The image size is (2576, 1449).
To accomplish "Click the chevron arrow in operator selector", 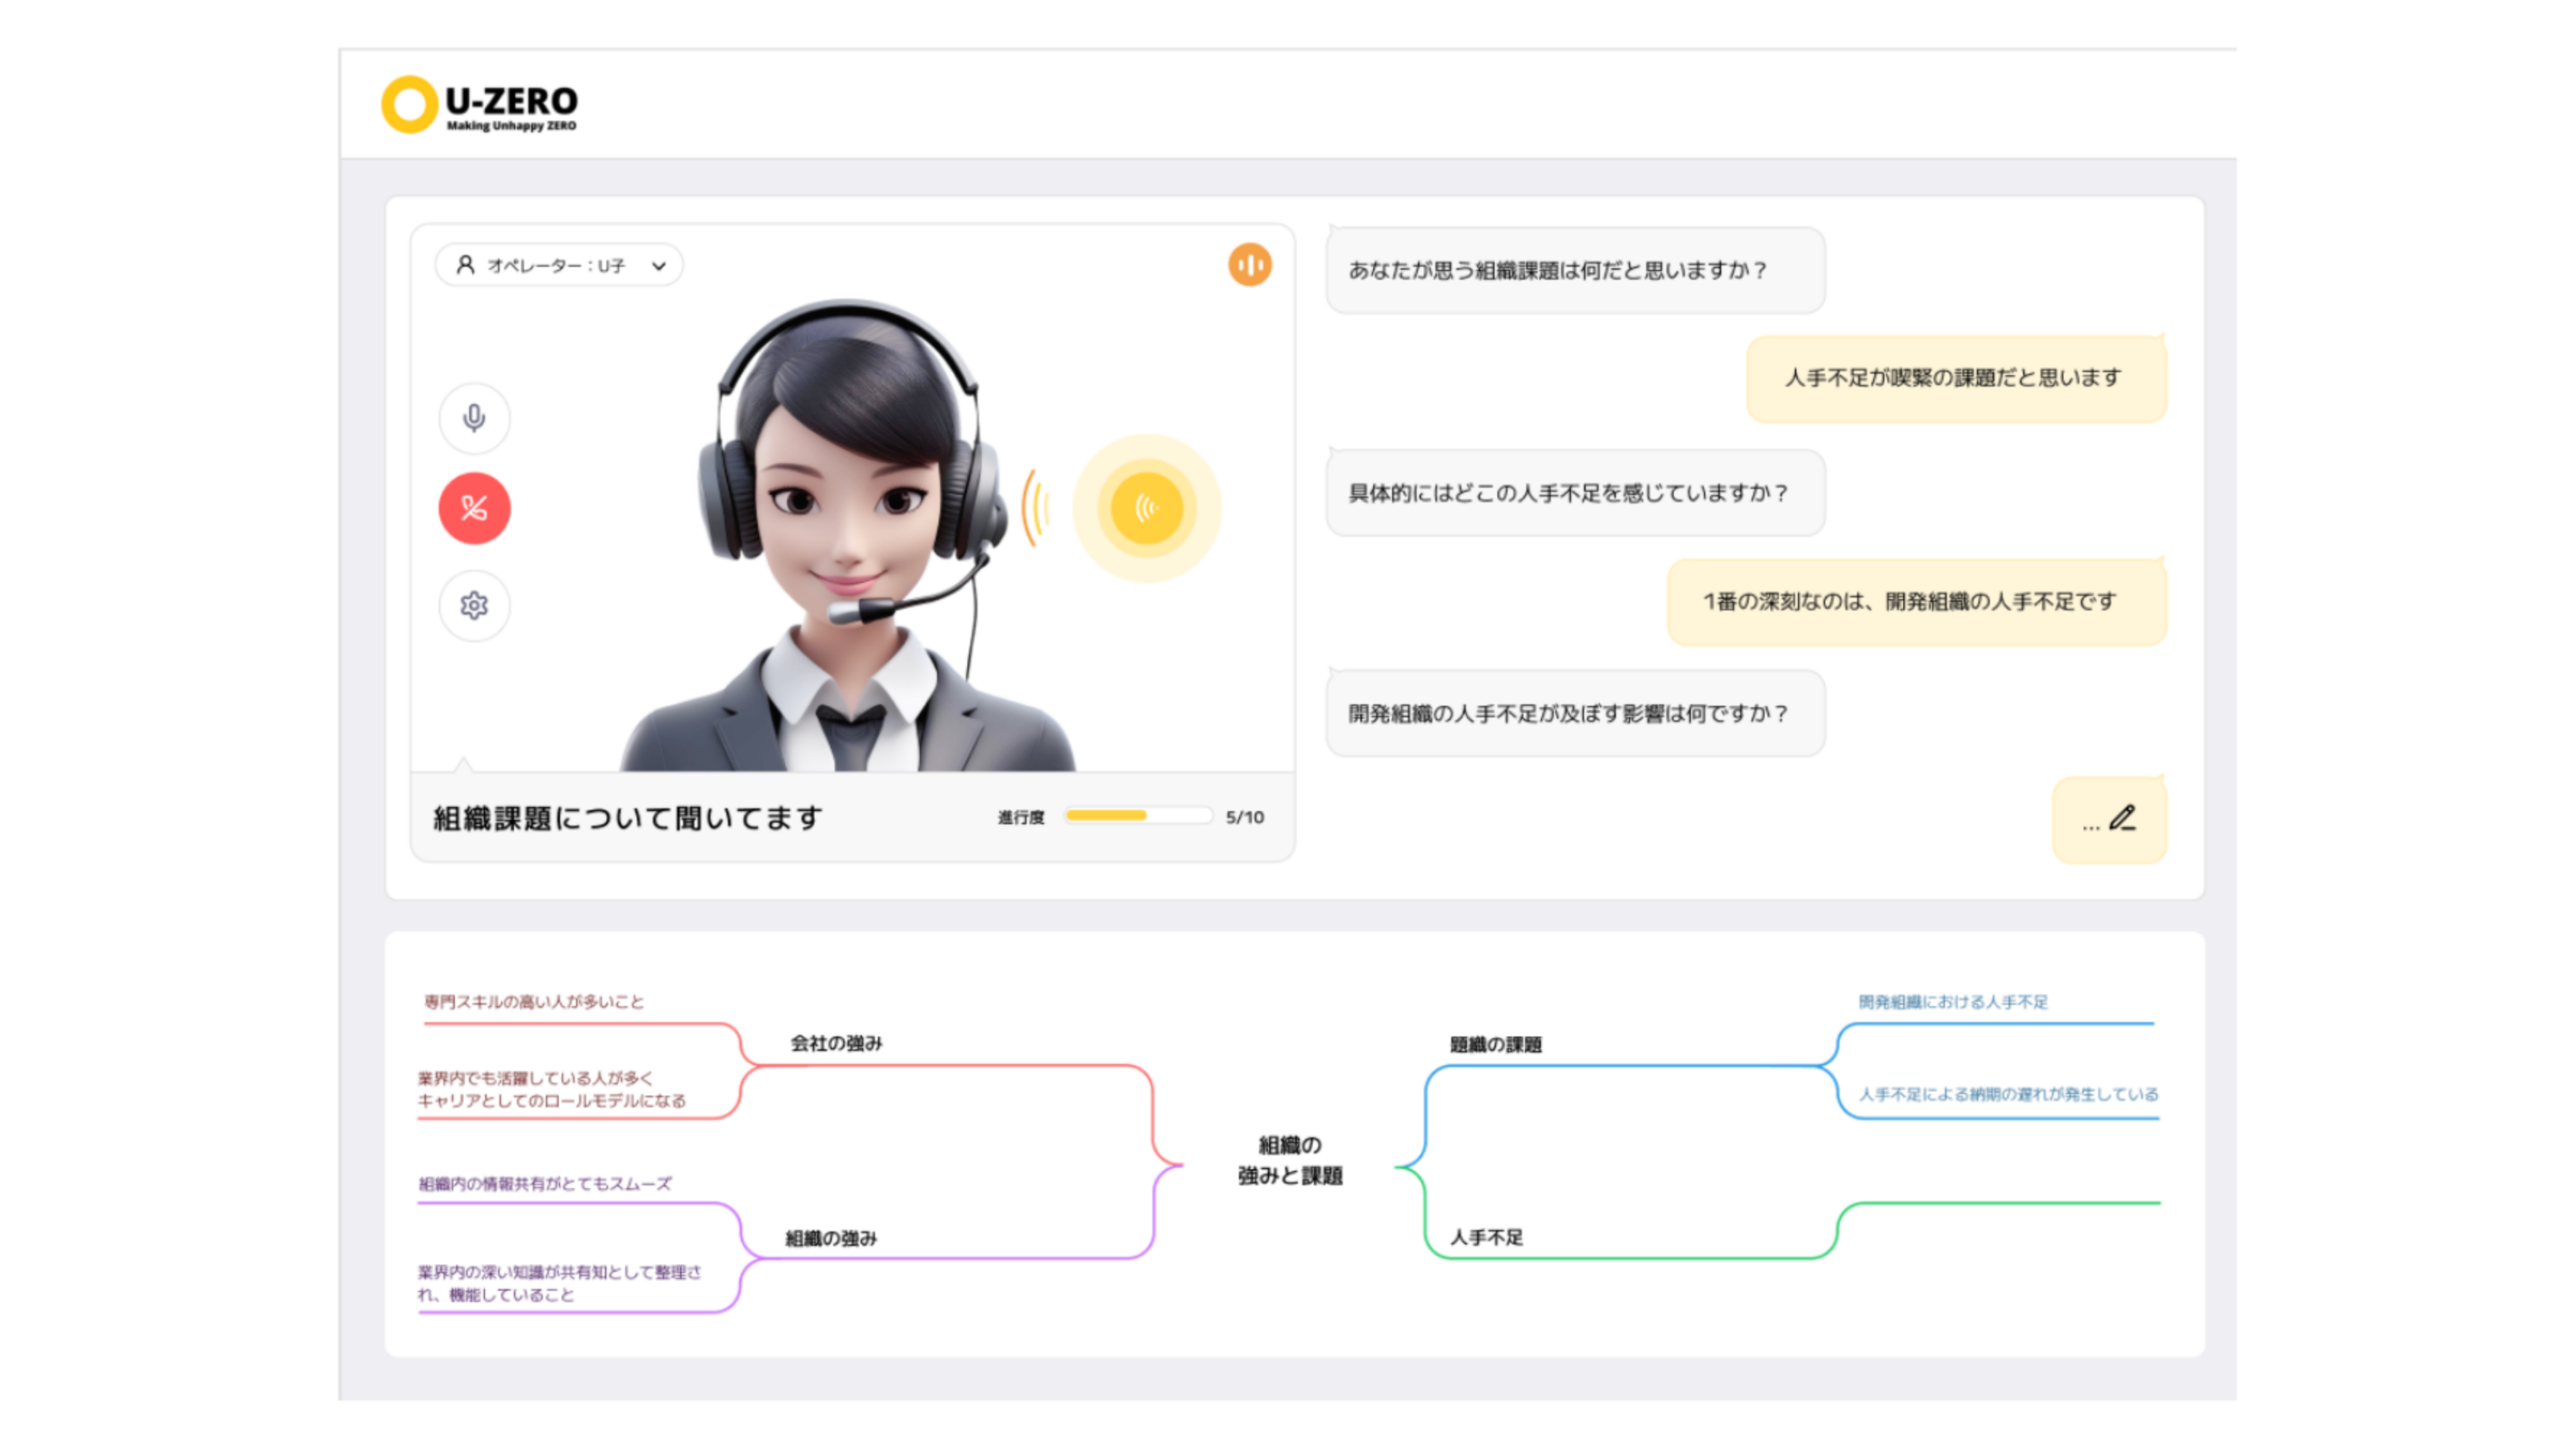I will [x=658, y=266].
